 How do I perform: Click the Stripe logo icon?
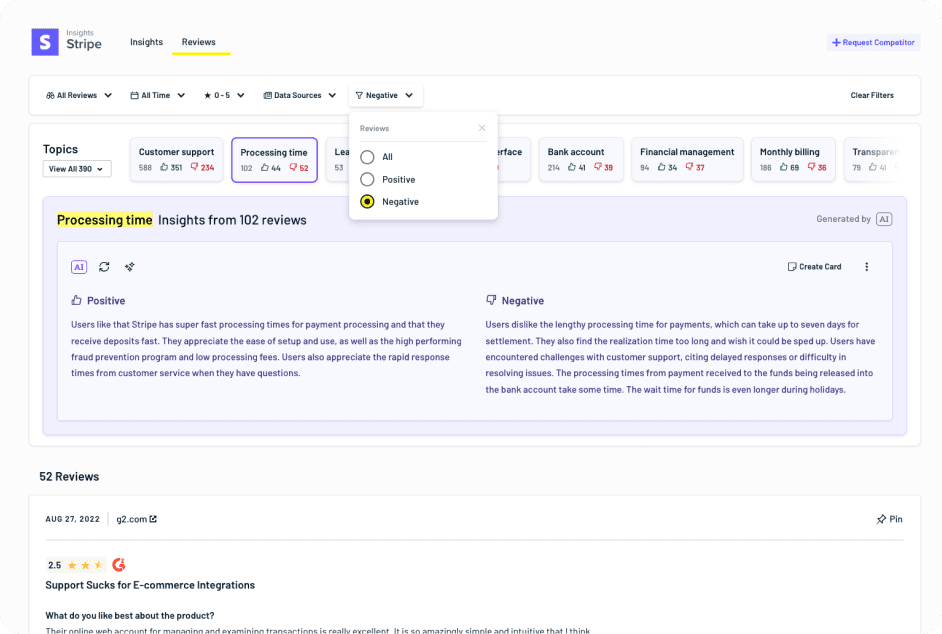pyautogui.click(x=45, y=42)
